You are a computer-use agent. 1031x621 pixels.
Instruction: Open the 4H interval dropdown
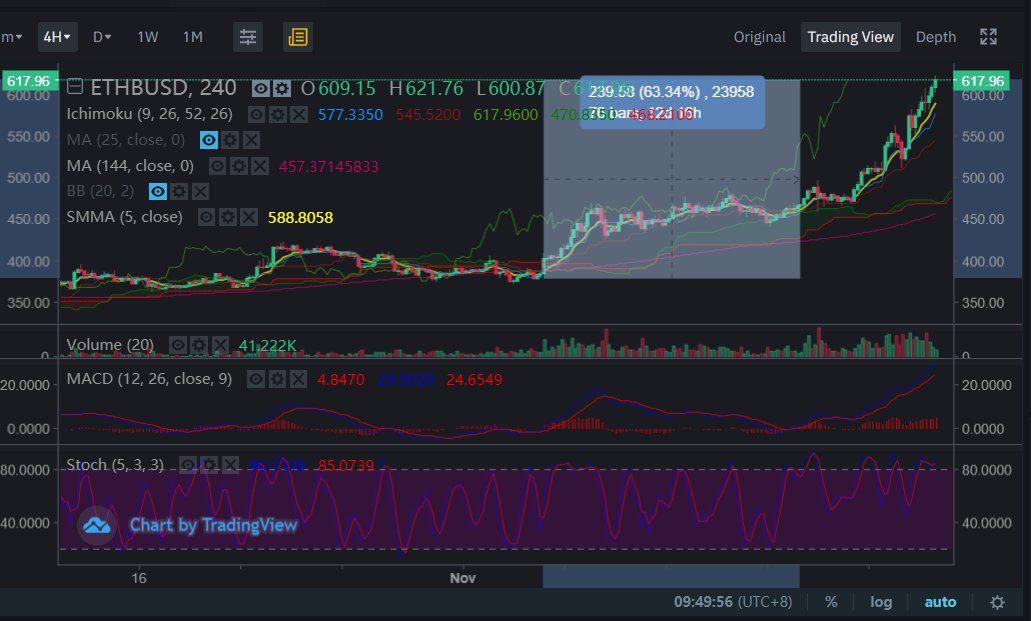(57, 37)
